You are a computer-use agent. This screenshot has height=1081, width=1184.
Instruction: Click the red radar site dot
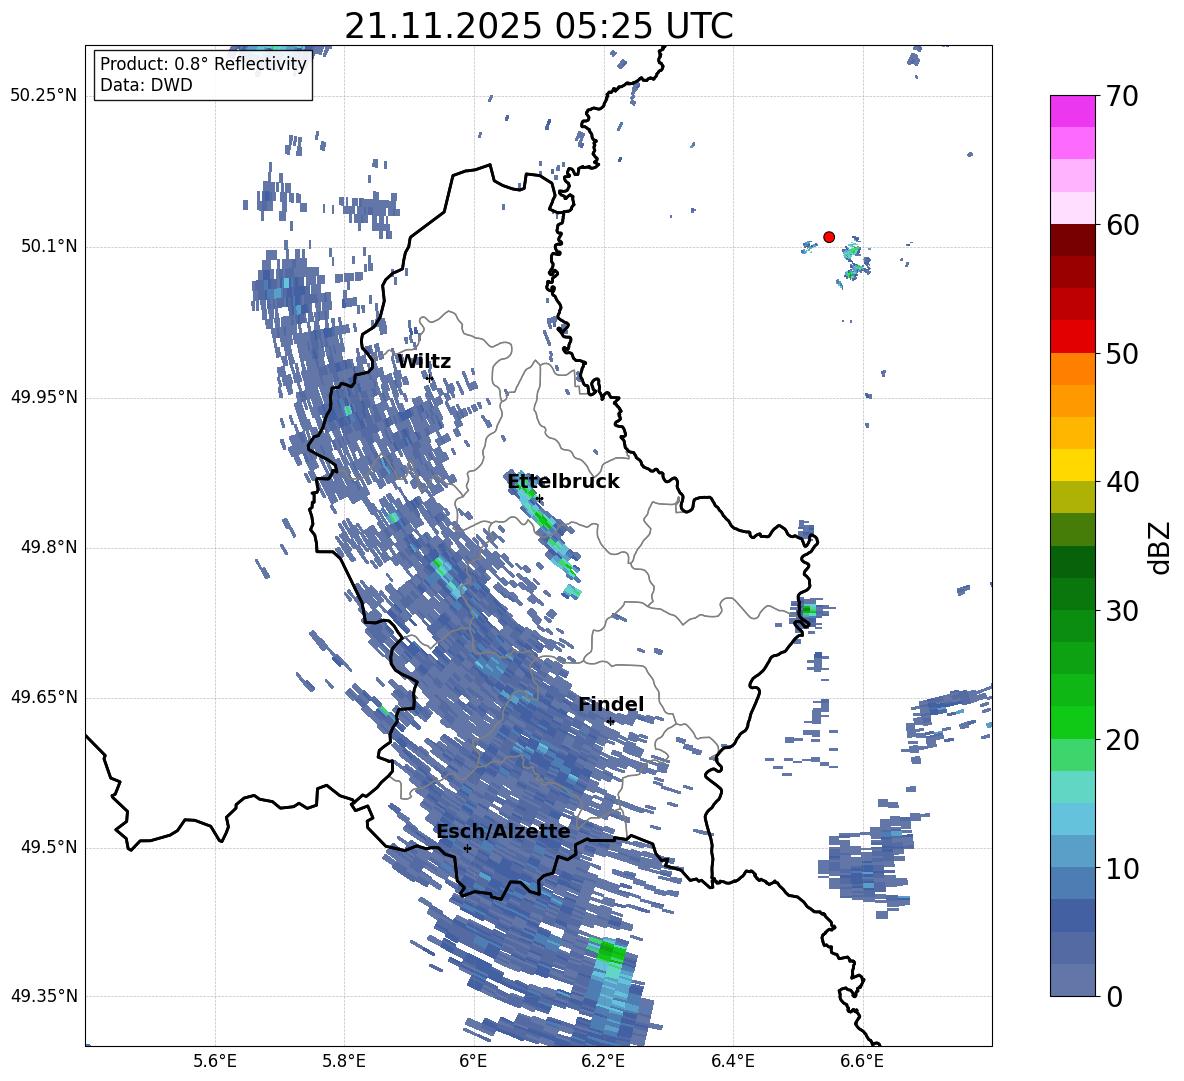pyautogui.click(x=829, y=237)
